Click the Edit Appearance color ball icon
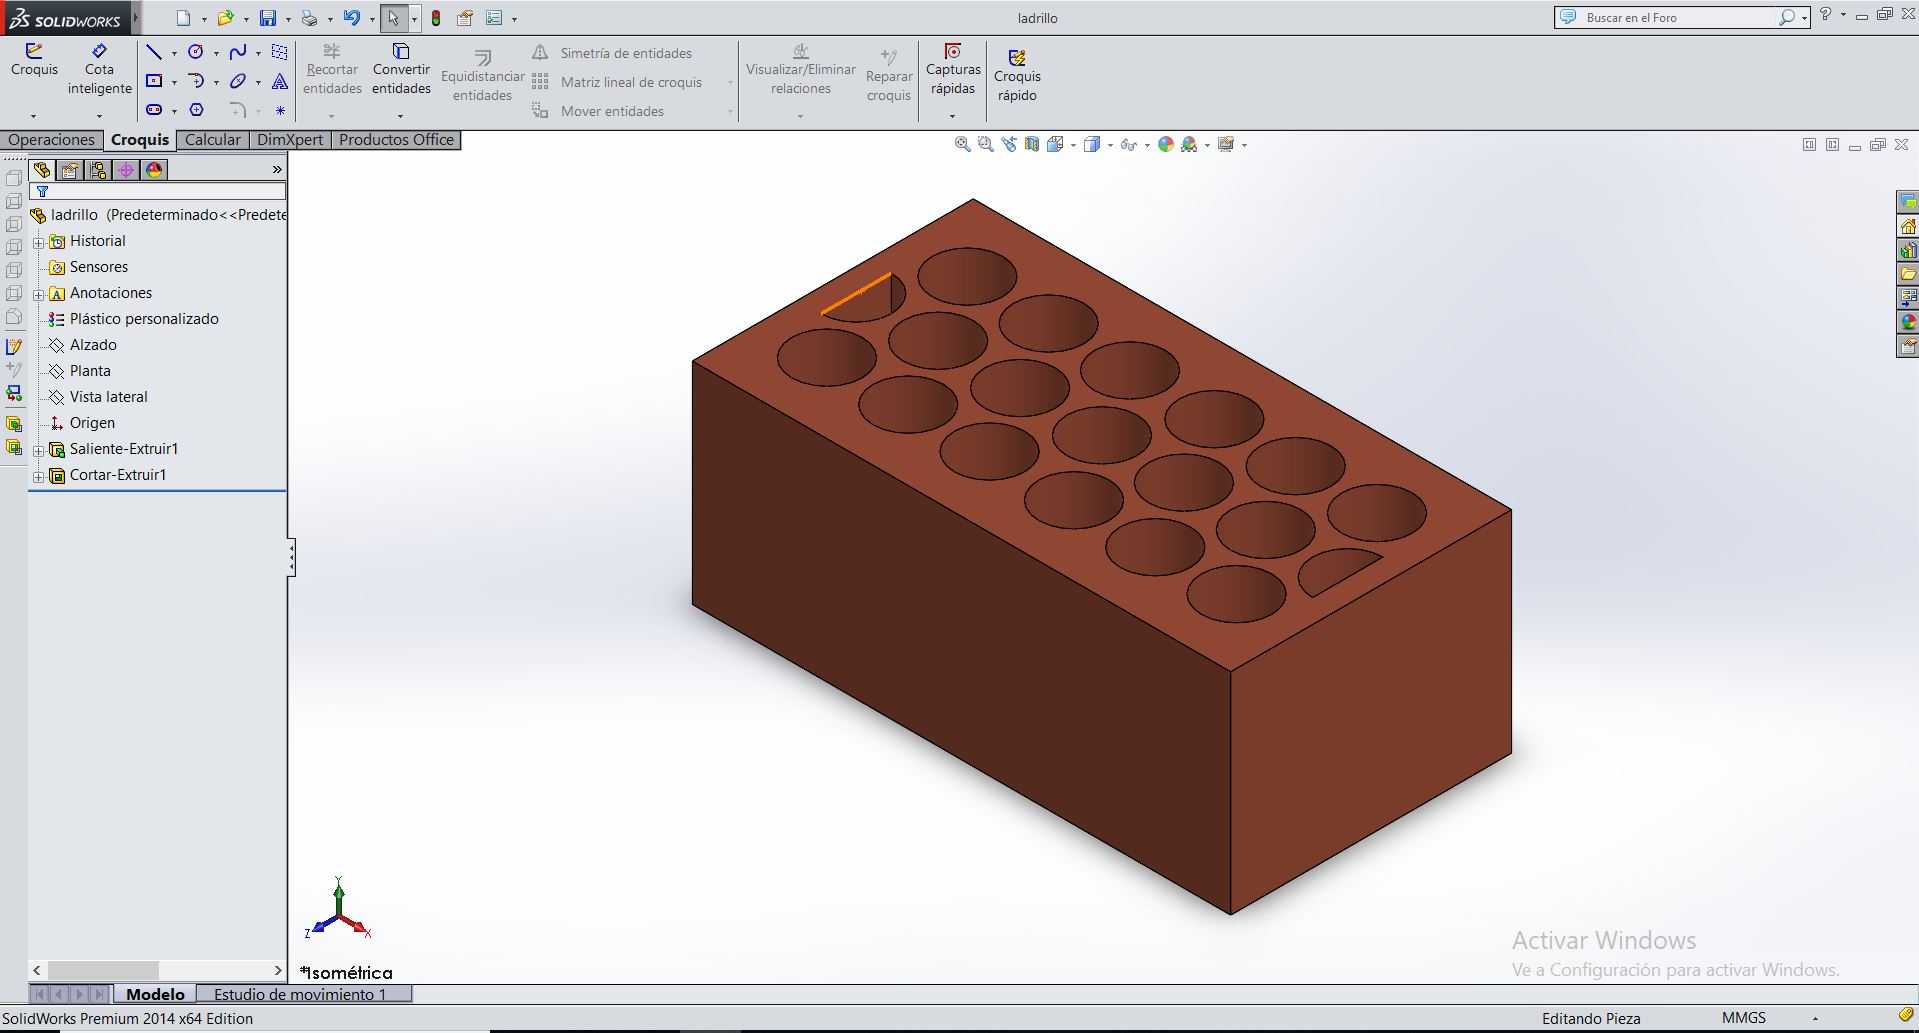The image size is (1919, 1033). 1165,144
